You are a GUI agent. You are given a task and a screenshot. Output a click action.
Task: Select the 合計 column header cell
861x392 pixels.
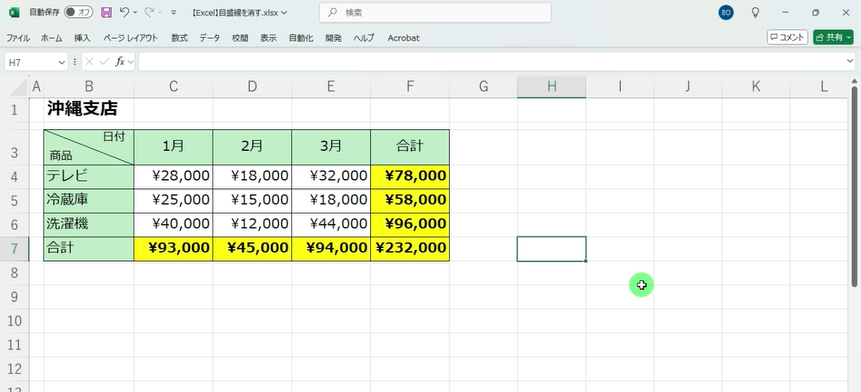410,147
